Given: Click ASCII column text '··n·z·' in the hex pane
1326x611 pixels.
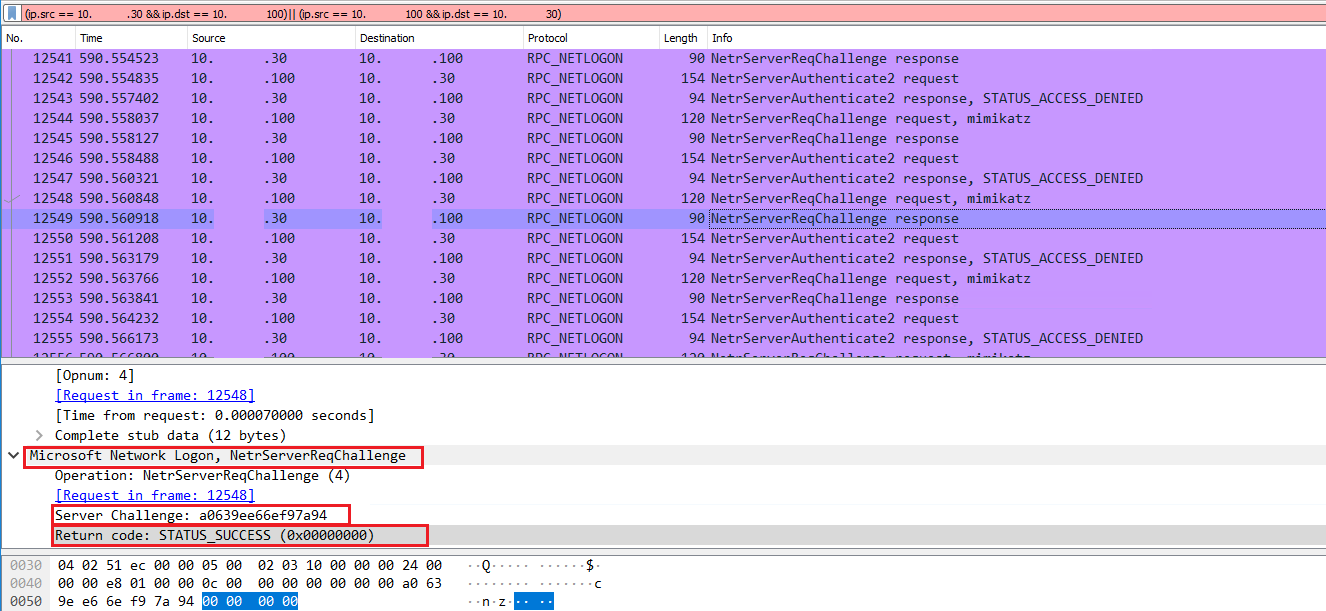Looking at the screenshot, I should 490,601.
